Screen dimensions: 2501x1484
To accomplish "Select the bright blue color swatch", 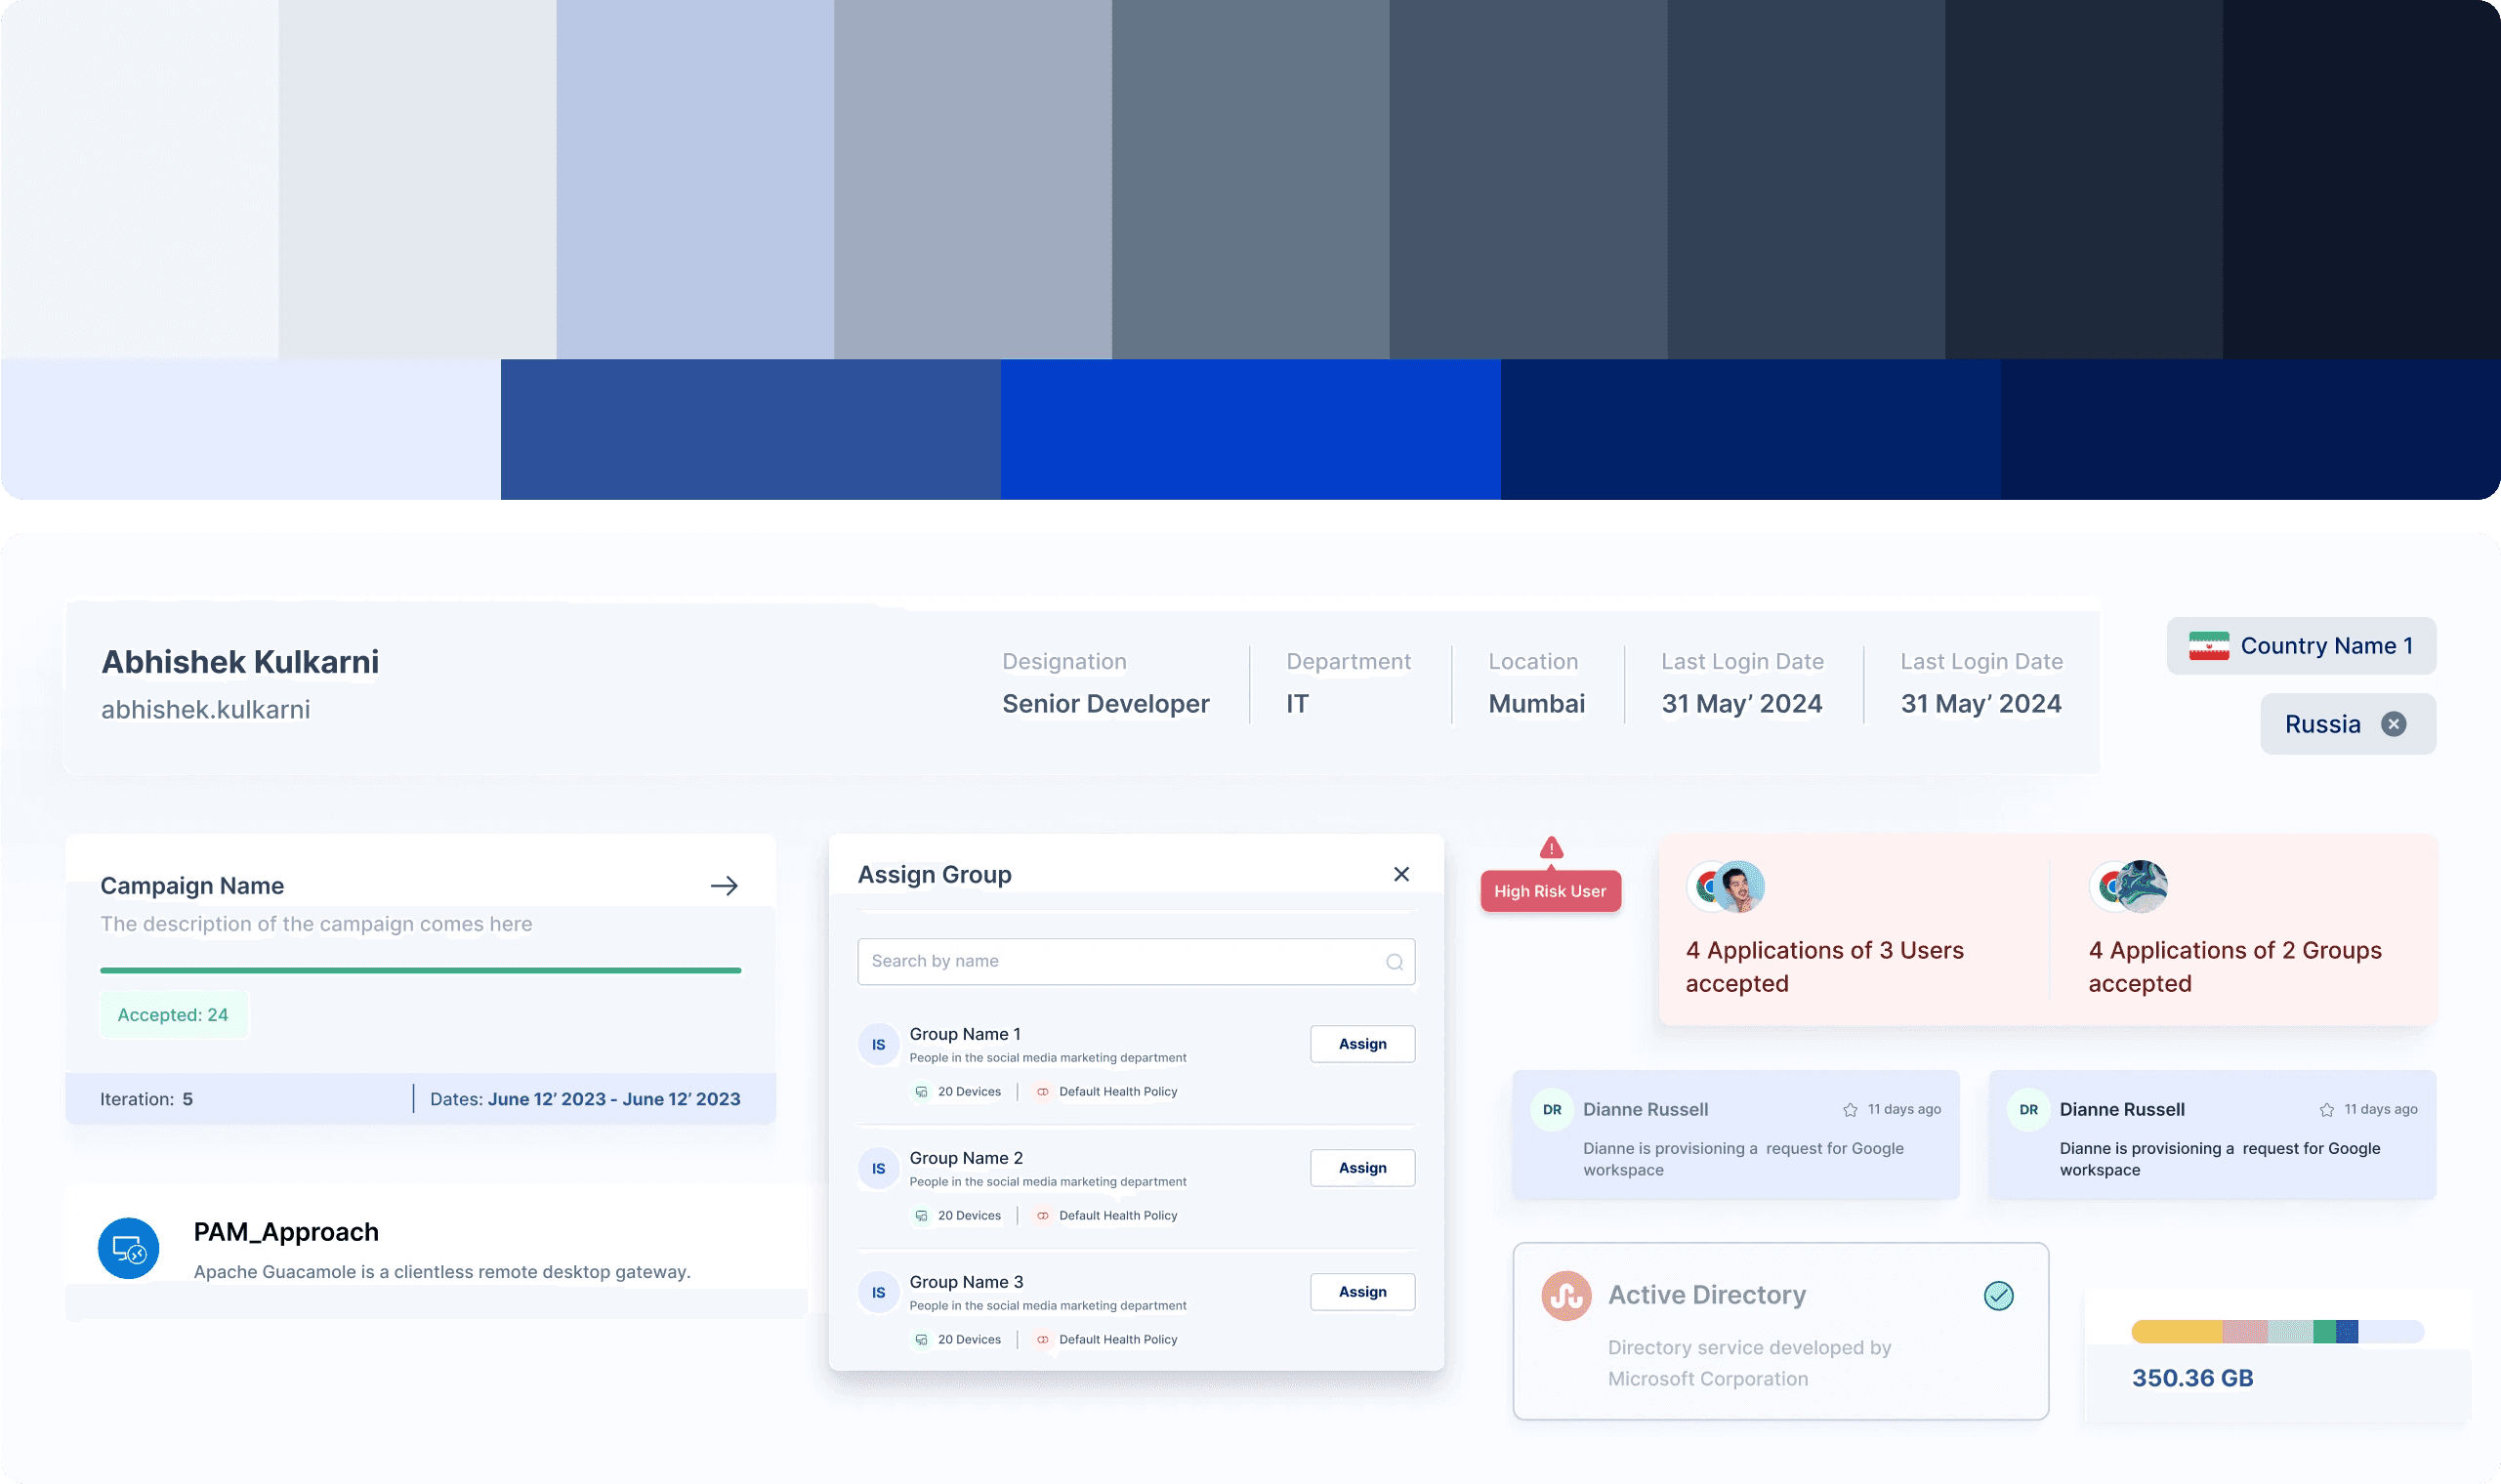I will pos(1250,429).
